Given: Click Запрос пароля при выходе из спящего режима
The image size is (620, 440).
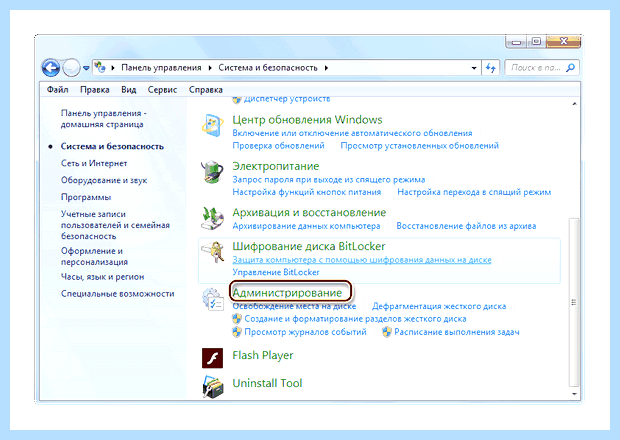Looking at the screenshot, I should pyautogui.click(x=329, y=180).
